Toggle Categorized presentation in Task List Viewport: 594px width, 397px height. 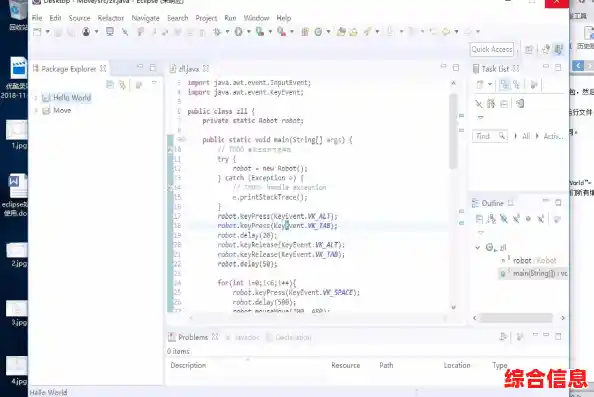(x=505, y=84)
